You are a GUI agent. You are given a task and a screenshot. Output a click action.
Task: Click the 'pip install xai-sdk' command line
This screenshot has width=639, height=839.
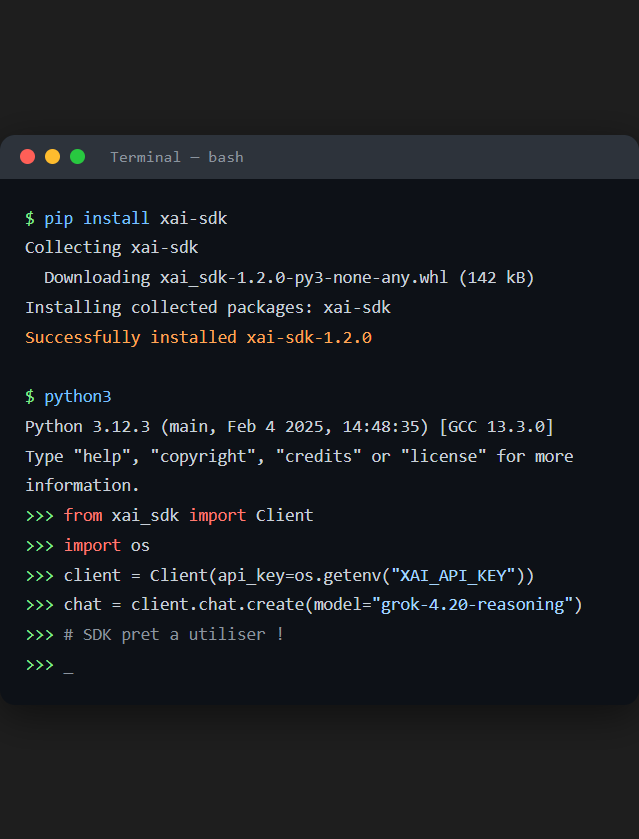point(126,218)
